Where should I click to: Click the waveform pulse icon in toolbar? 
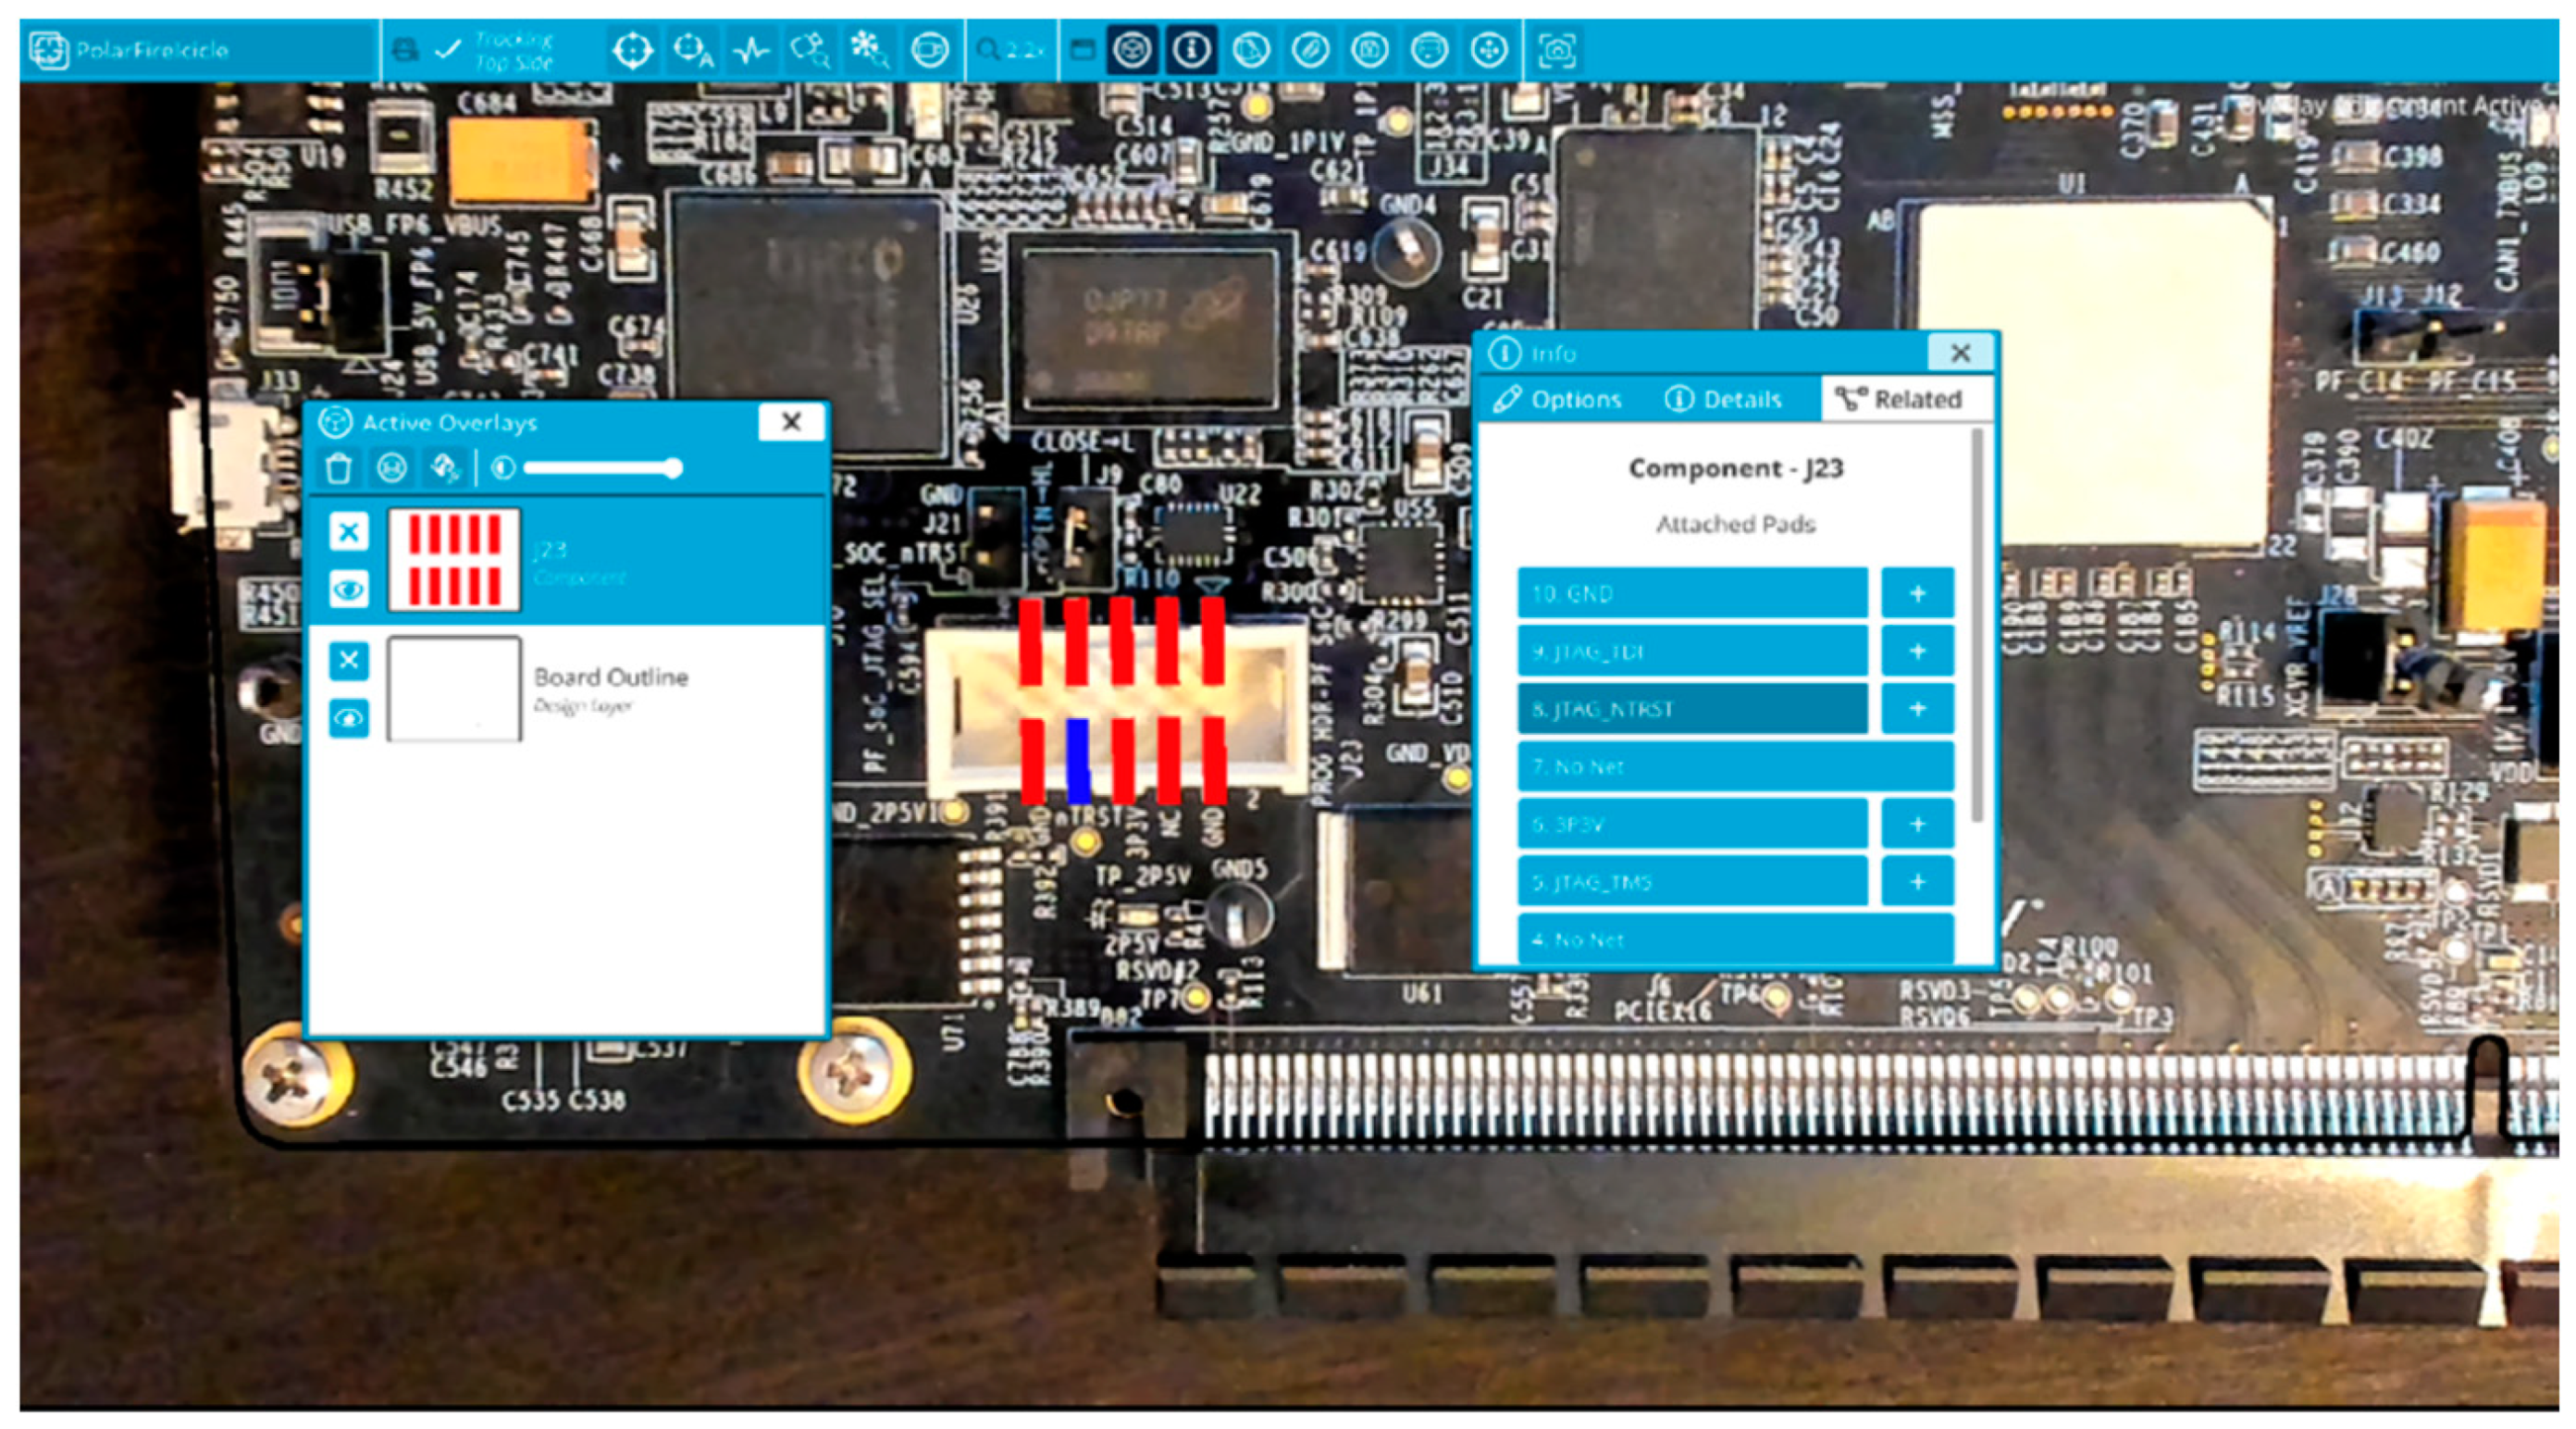click(751, 49)
